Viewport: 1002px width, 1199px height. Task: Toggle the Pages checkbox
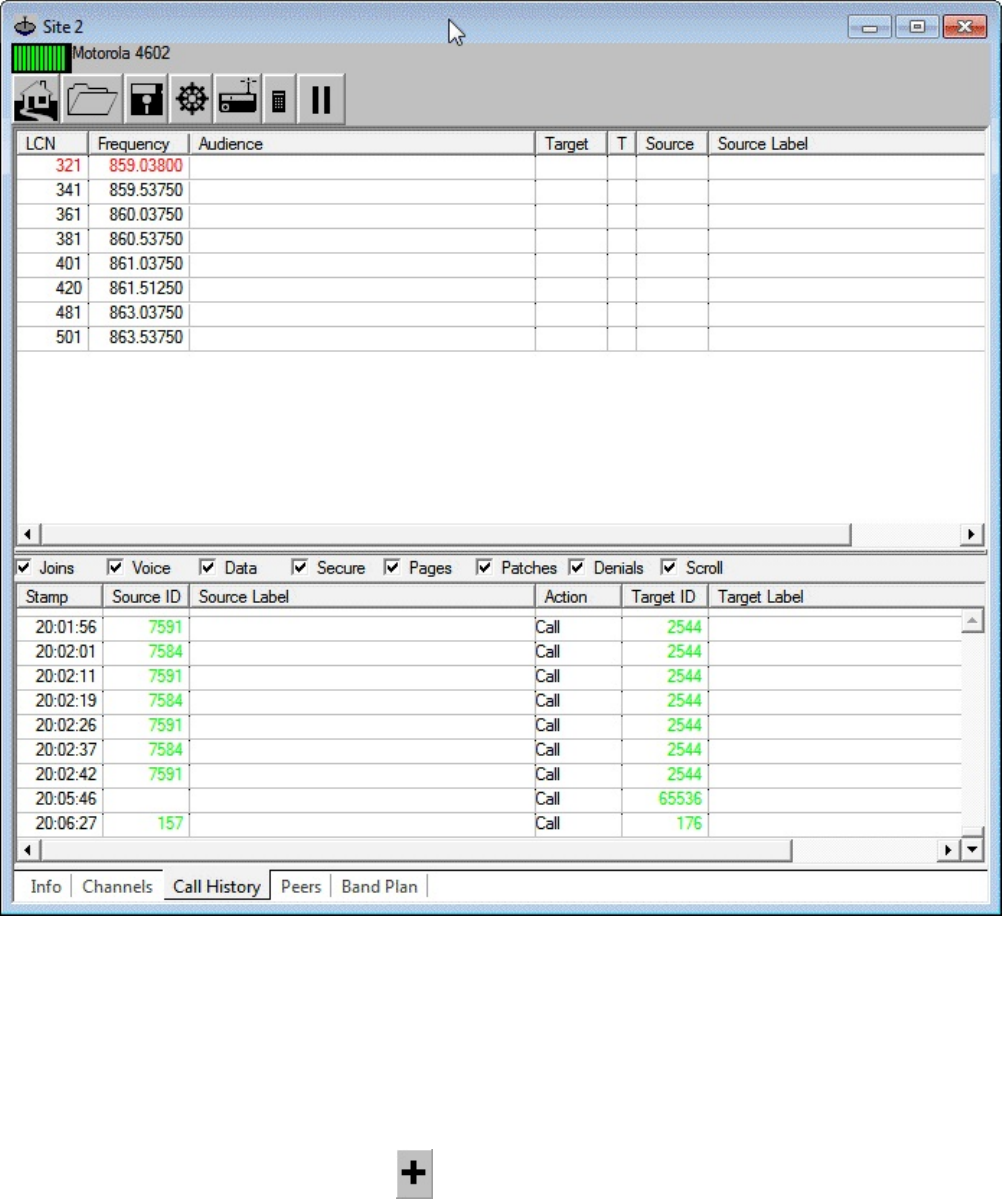tap(392, 567)
